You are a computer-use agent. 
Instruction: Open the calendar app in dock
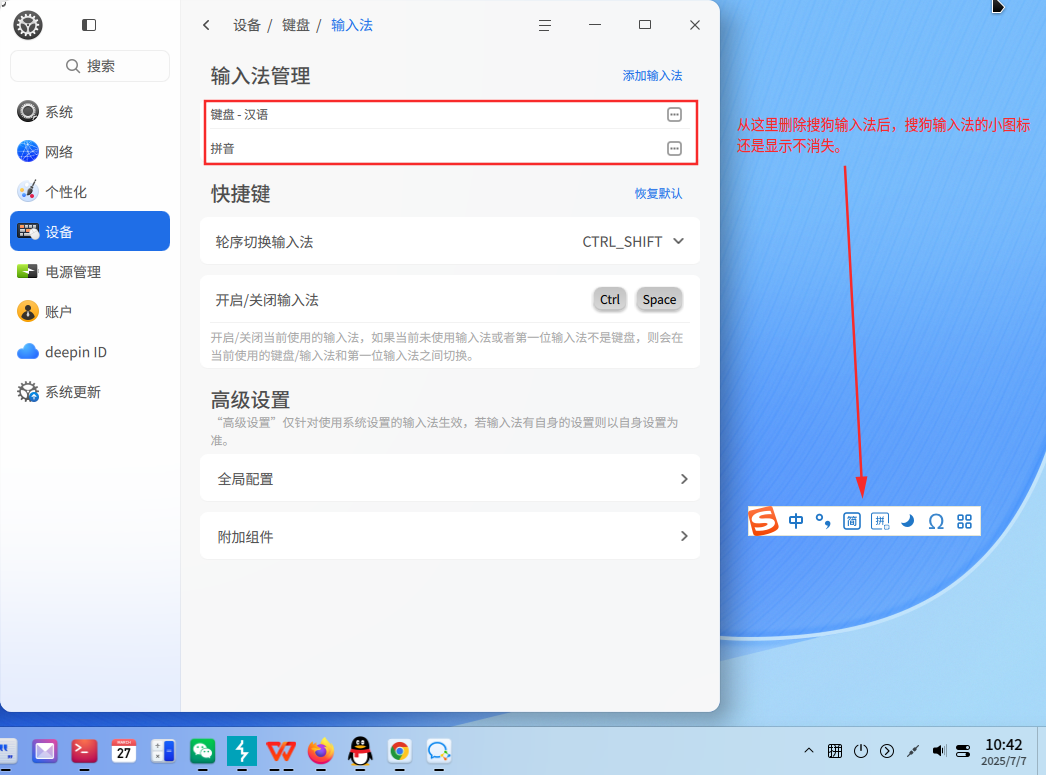click(123, 752)
